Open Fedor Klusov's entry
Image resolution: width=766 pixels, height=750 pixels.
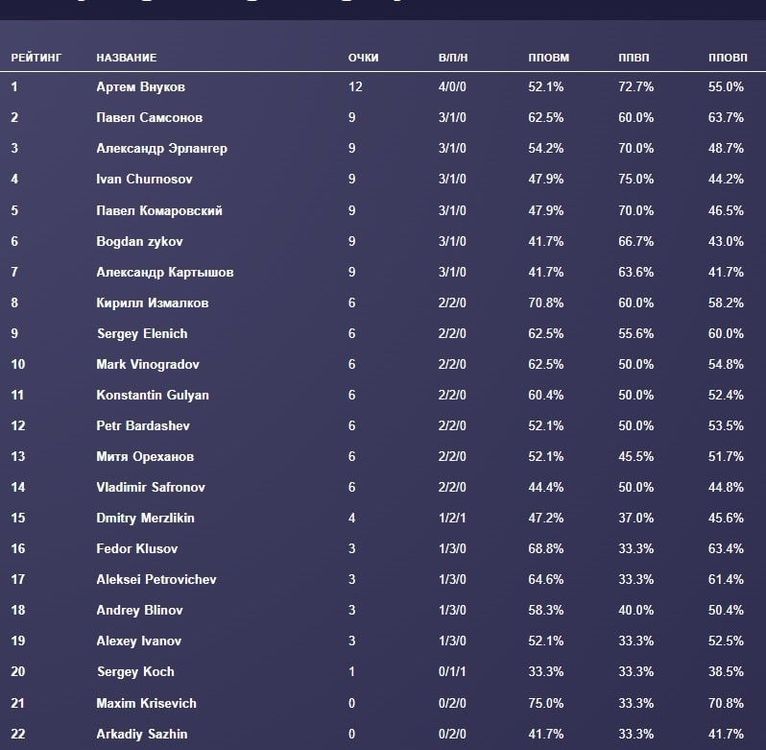point(135,549)
